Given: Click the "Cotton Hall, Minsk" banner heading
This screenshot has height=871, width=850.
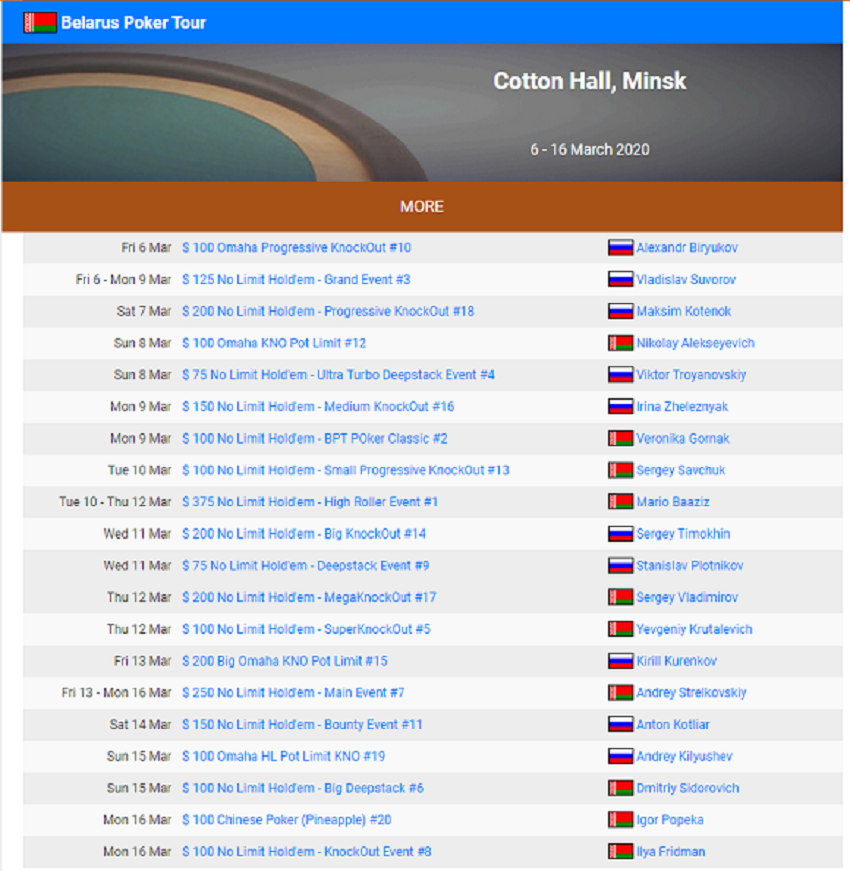Looking at the screenshot, I should click(590, 81).
